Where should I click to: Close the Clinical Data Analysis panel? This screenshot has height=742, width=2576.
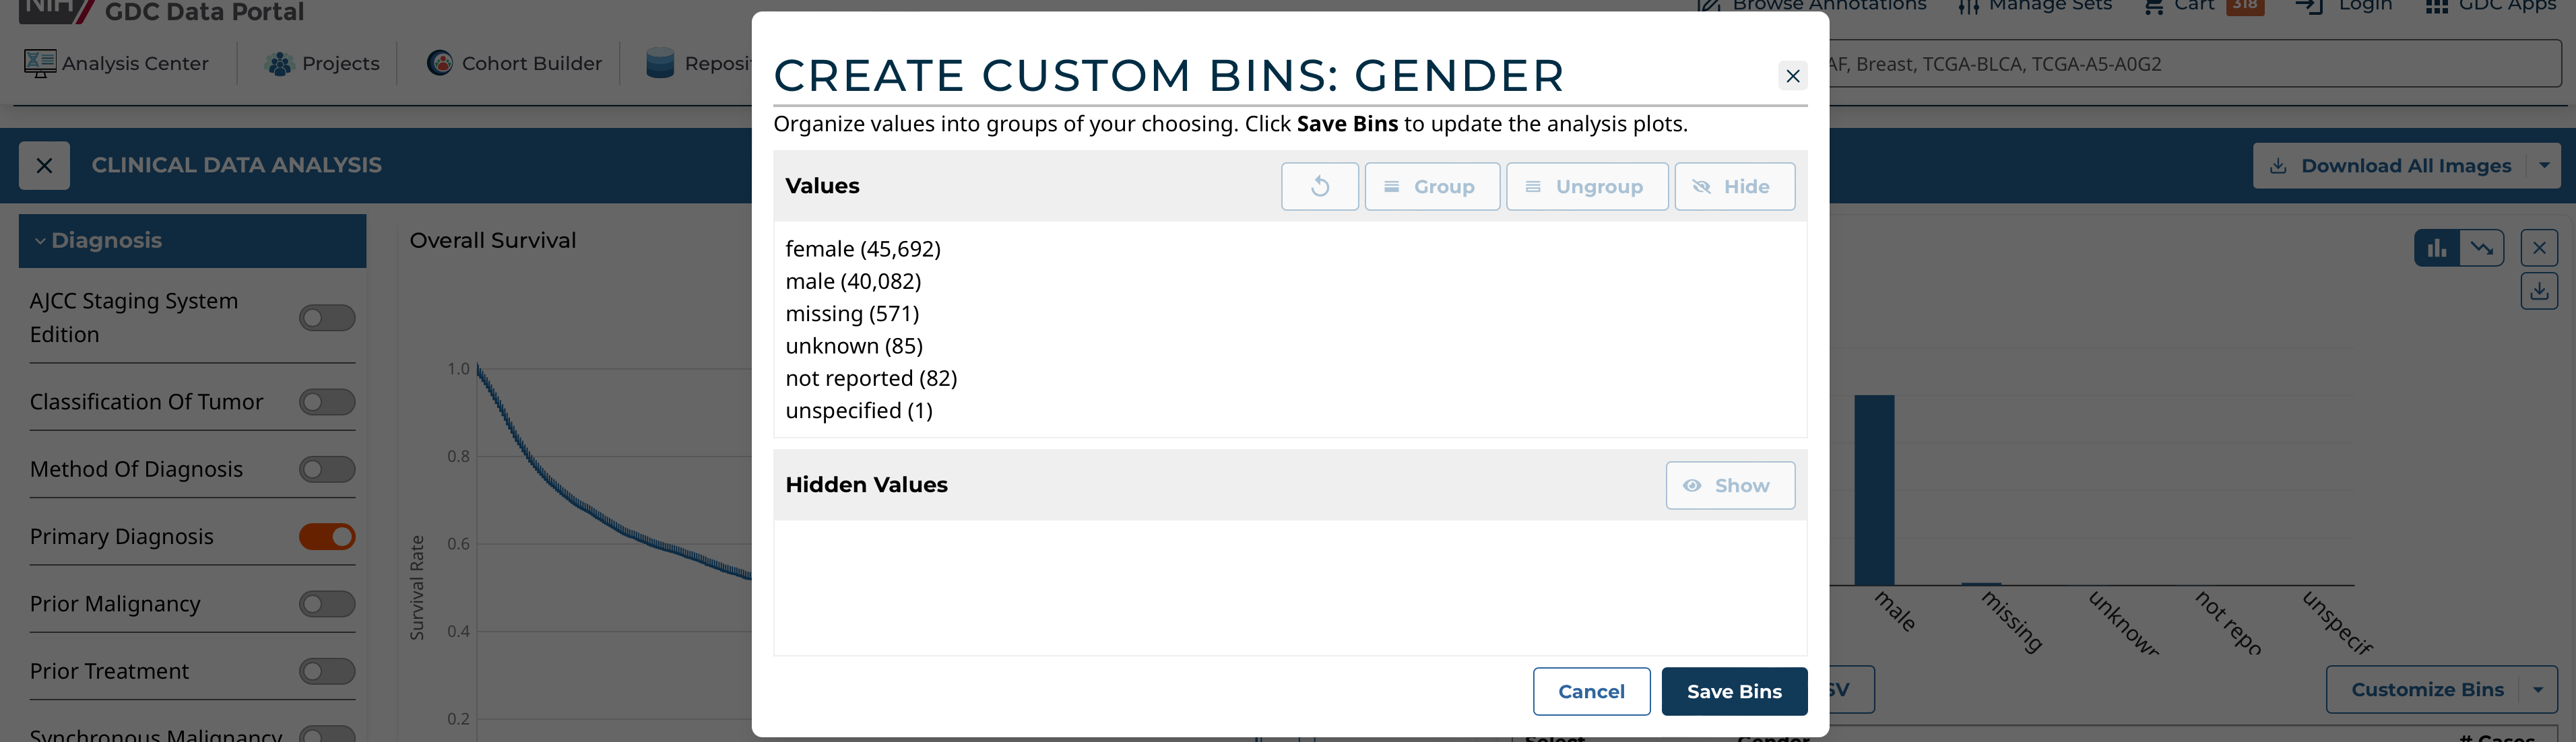pos(44,166)
